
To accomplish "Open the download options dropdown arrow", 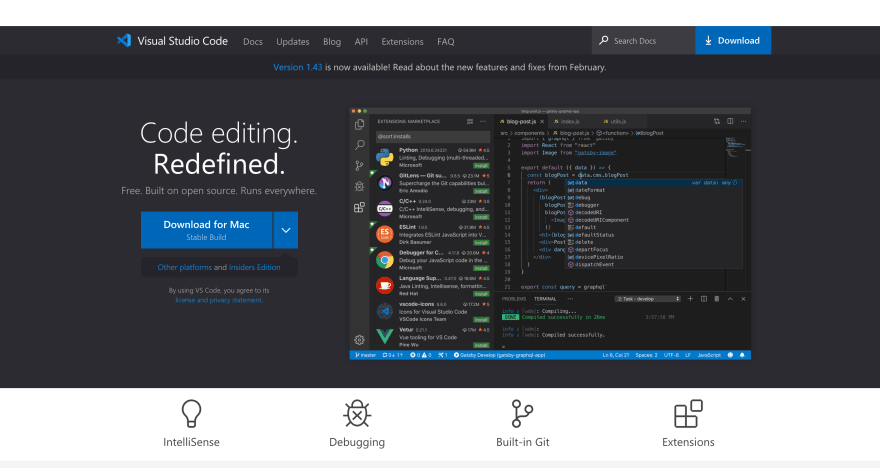I will 286,230.
